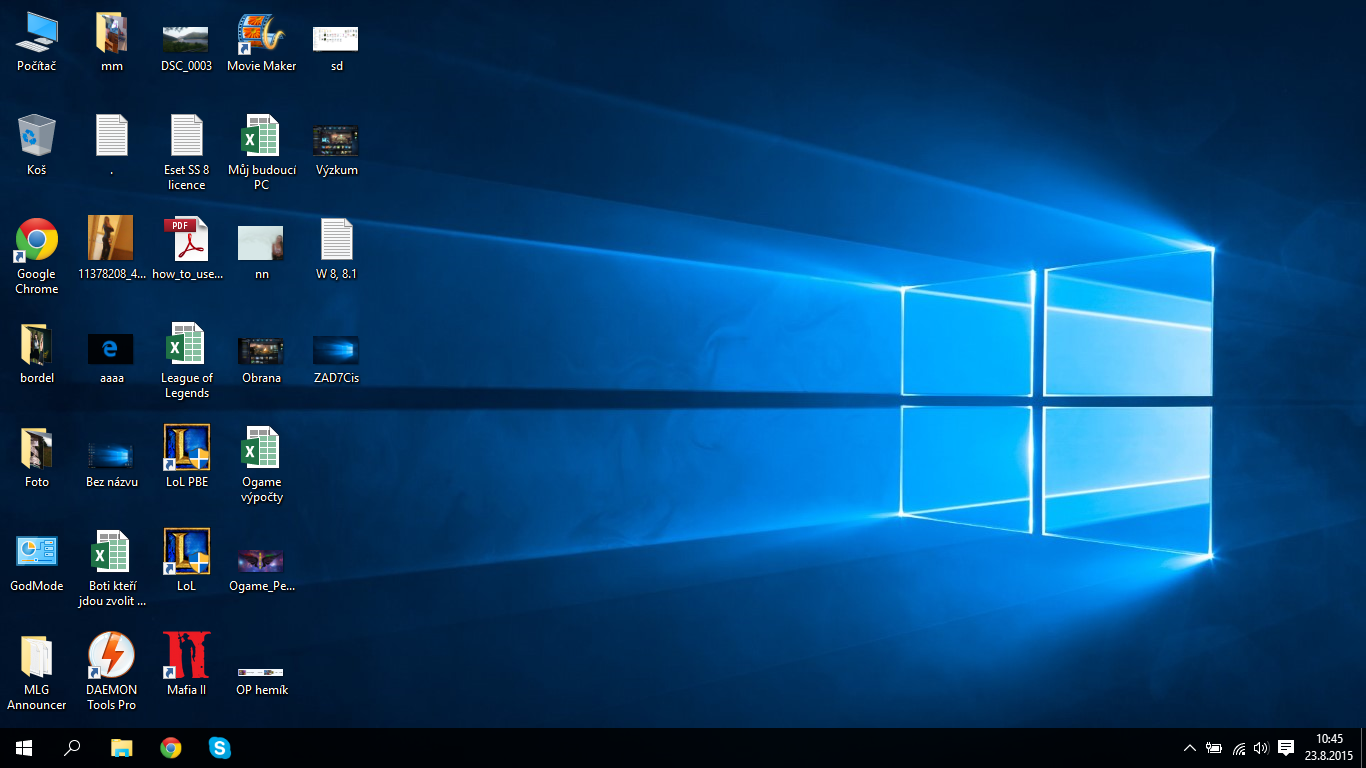Viewport: 1366px width, 768px height.
Task: Click the Koš recycle bin icon
Action: point(37,136)
